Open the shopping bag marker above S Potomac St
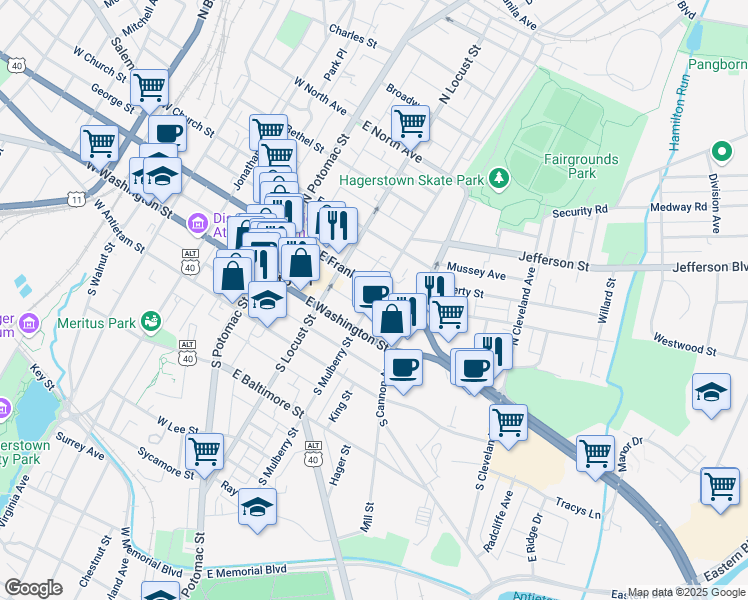The width and height of the screenshot is (748, 600). tap(232, 277)
